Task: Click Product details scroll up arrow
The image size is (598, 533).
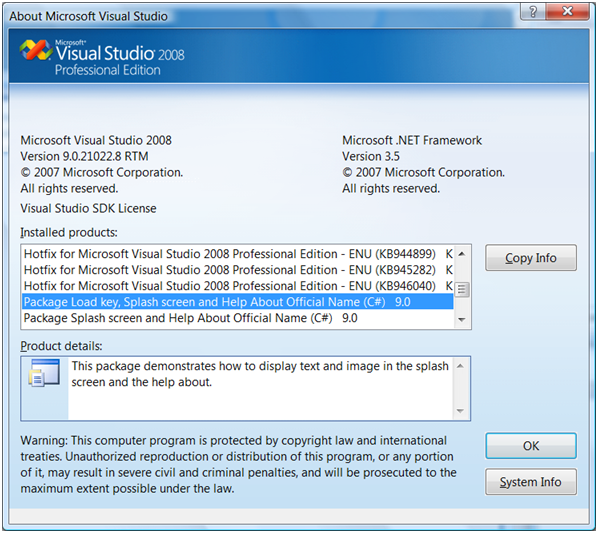Action: [460, 366]
